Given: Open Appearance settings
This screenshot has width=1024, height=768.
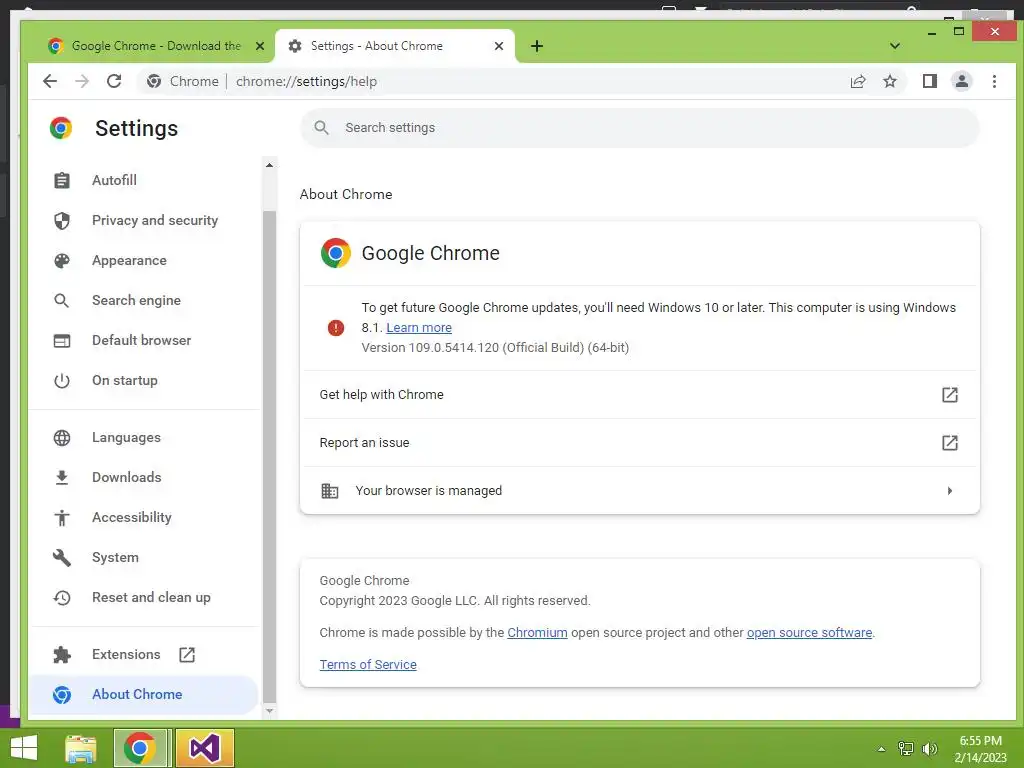Looking at the screenshot, I should point(144,260).
